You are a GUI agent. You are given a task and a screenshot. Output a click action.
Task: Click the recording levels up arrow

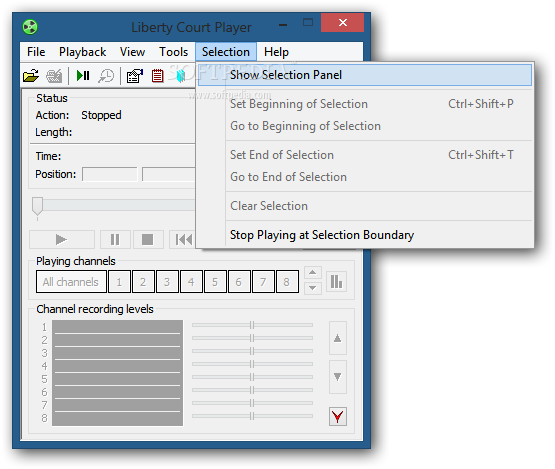point(338,338)
